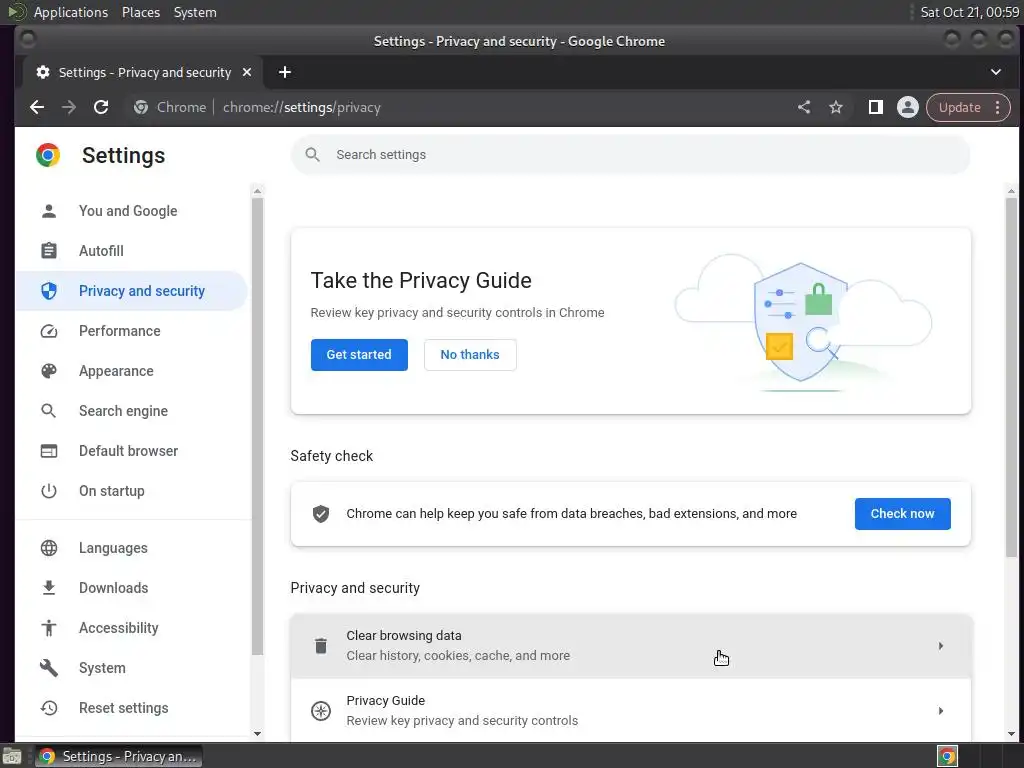The width and height of the screenshot is (1024, 768).
Task: Click the Safety check shield icon
Action: 321,514
